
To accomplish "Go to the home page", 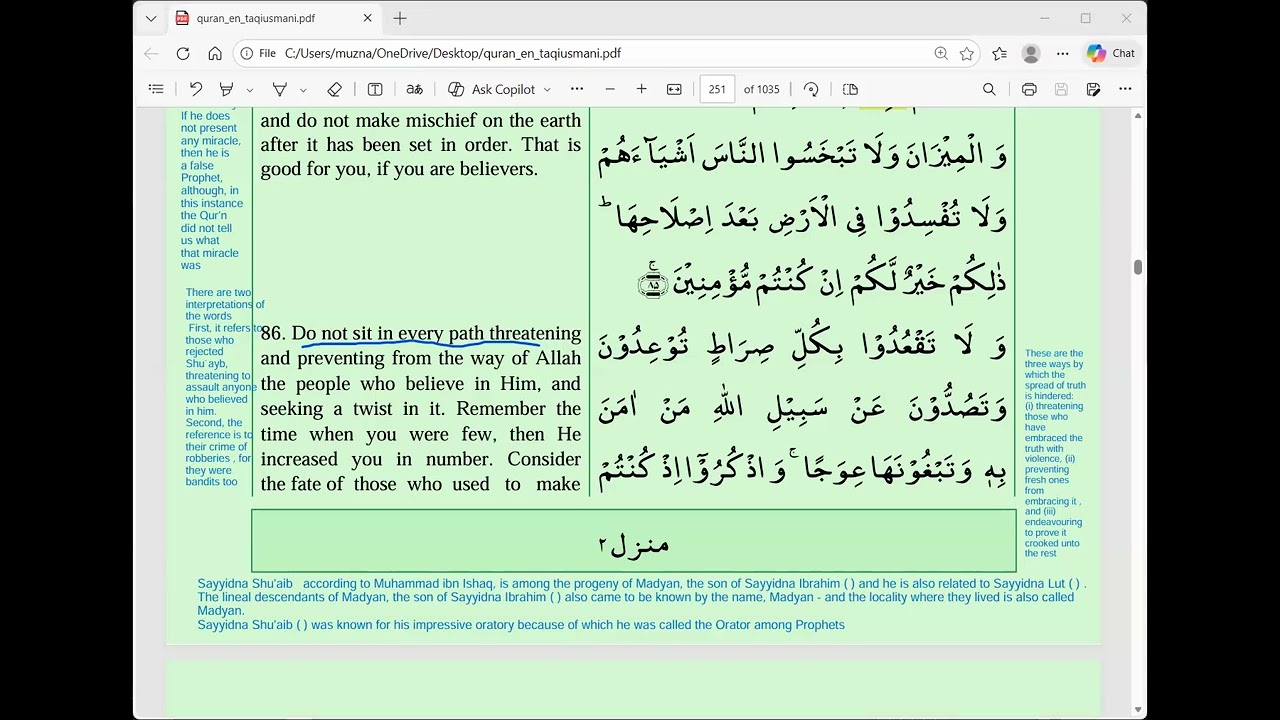I will [215, 53].
